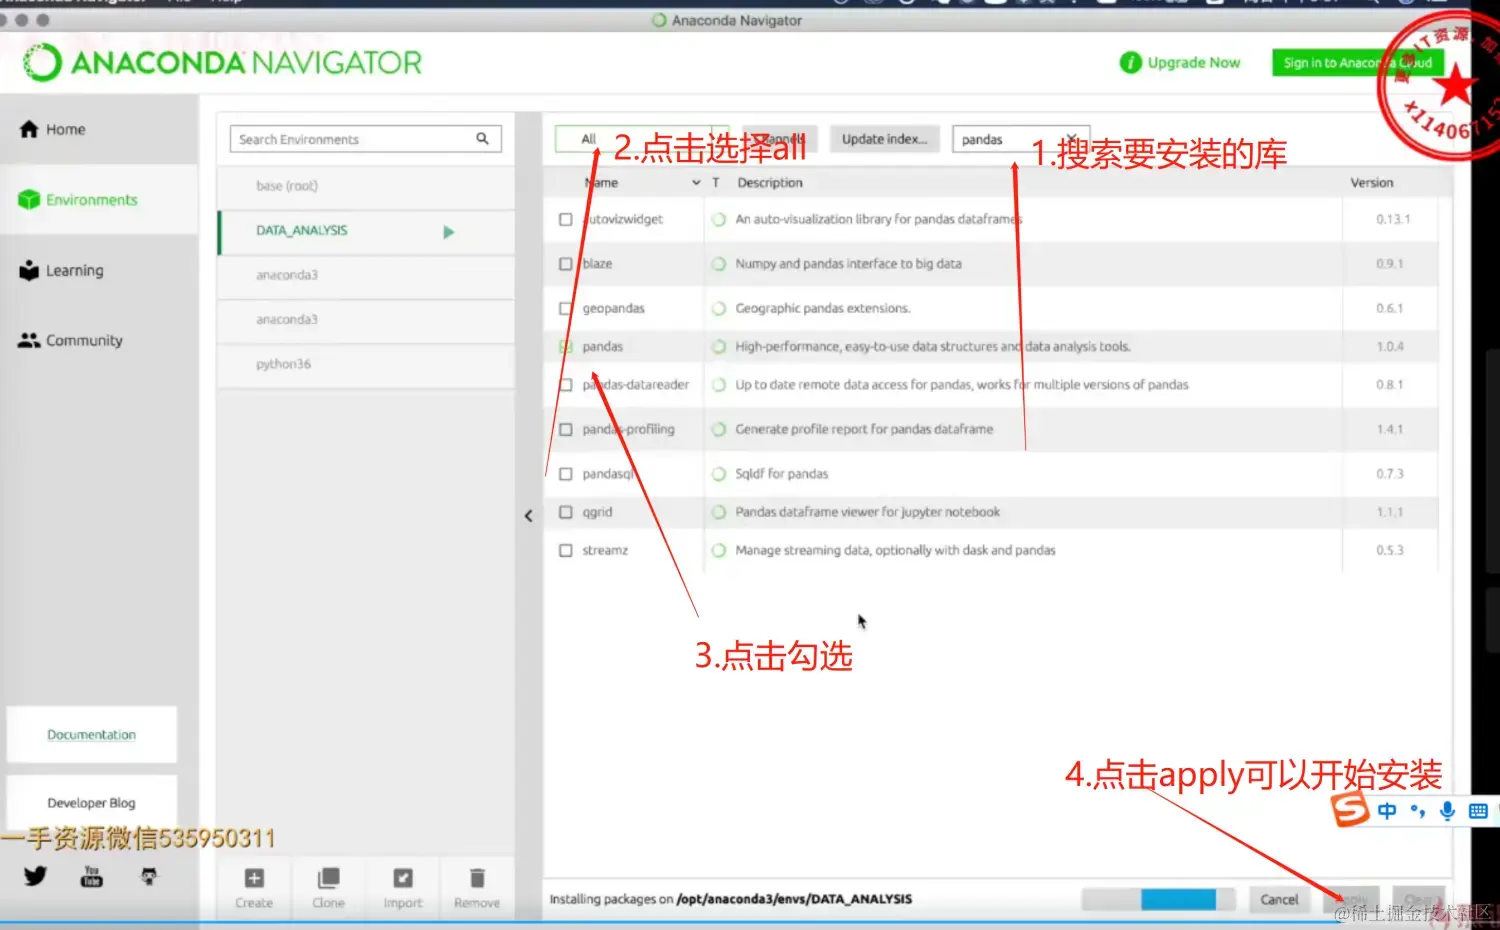This screenshot has height=930, width=1500.
Task: Click geopandas status circle icon
Action: [x=718, y=308]
